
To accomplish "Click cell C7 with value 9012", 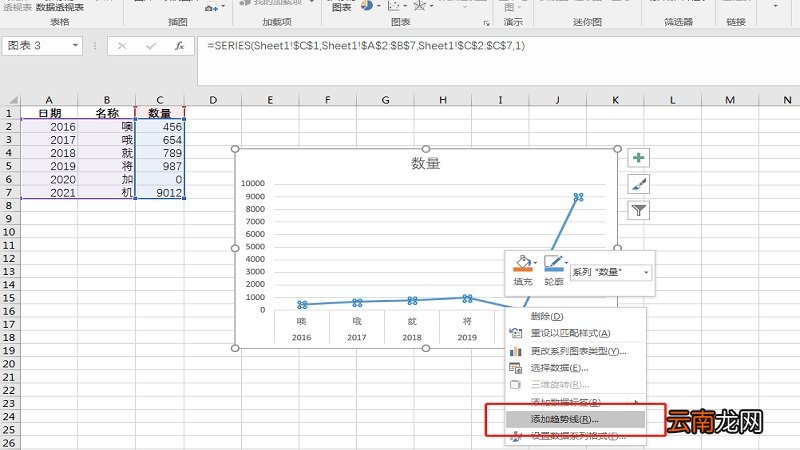I will click(x=160, y=193).
